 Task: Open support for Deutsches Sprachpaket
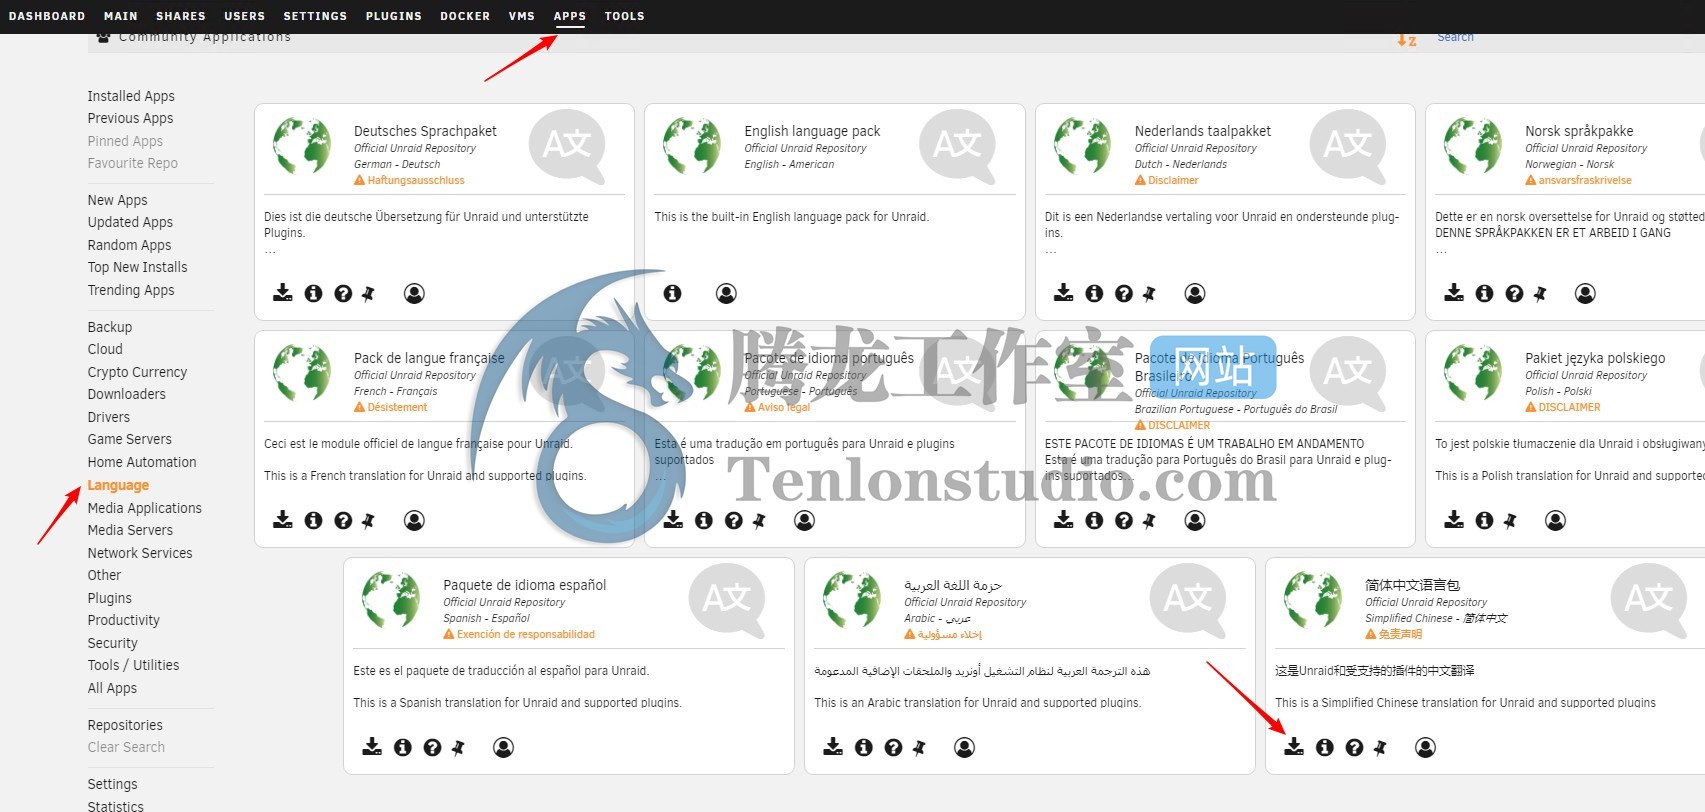pos(343,293)
